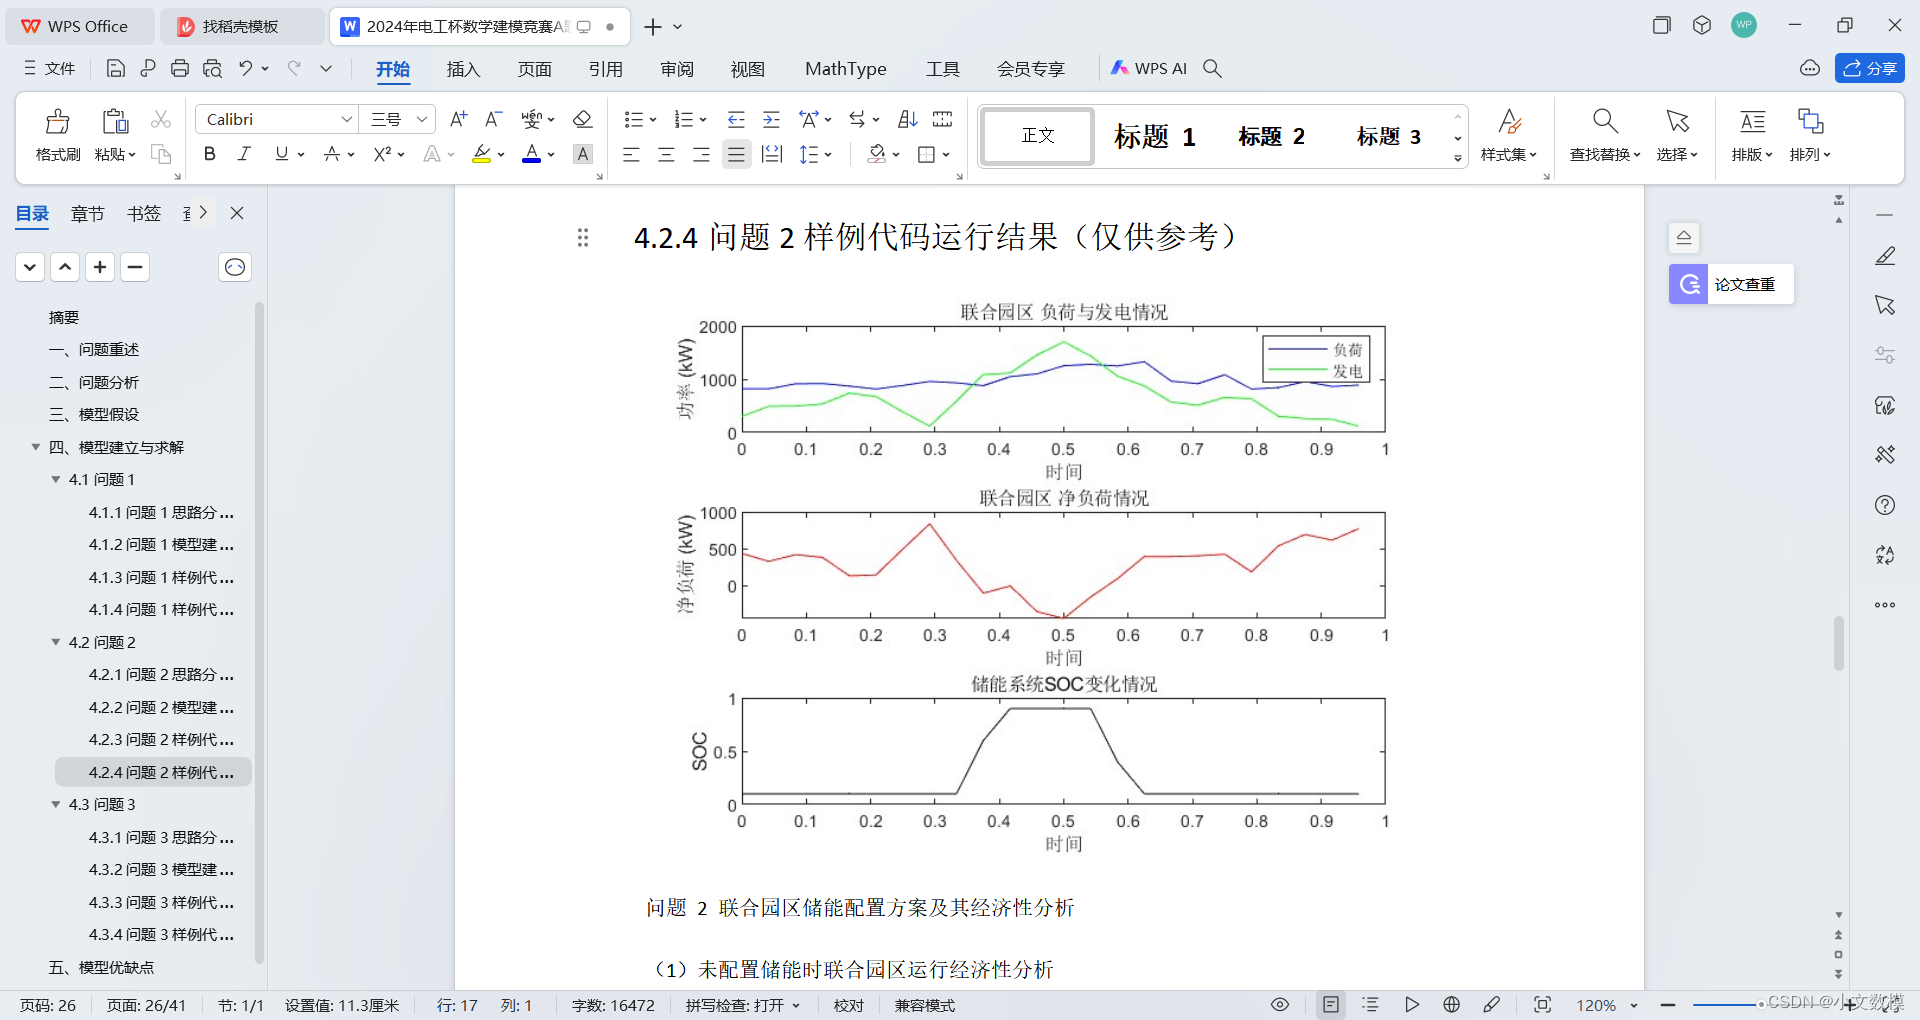Click the Decrease indent icon

[736, 119]
